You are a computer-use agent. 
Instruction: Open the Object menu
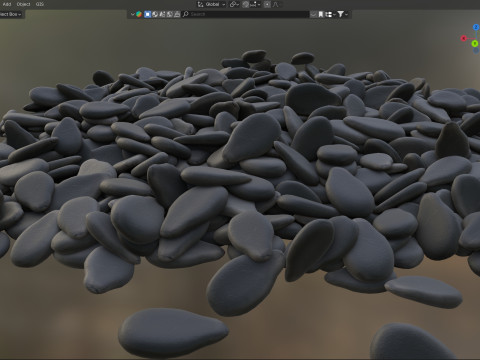23,4
